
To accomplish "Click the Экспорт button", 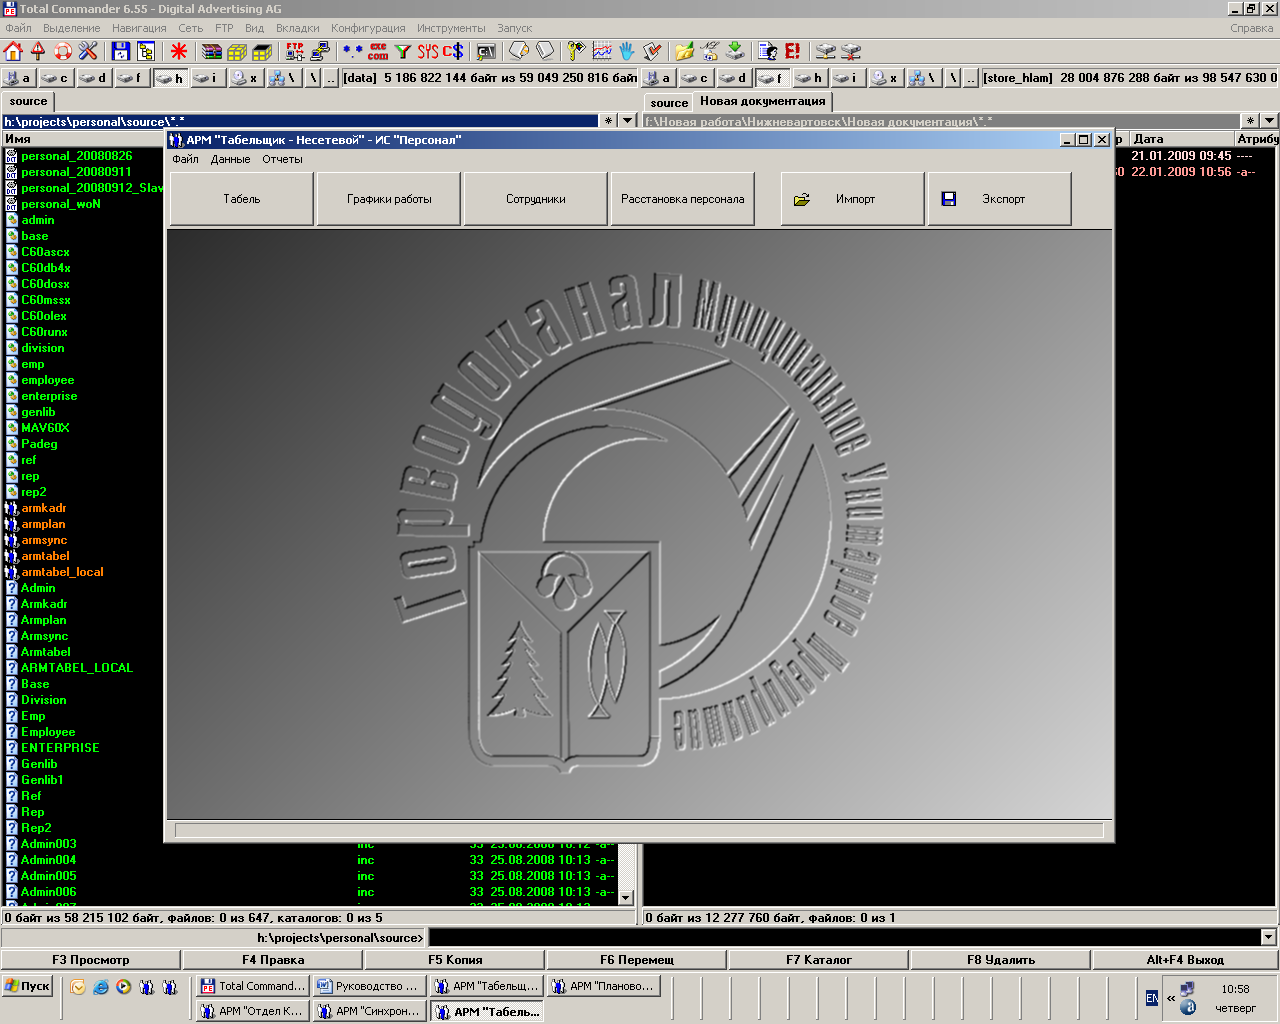I will point(1000,199).
